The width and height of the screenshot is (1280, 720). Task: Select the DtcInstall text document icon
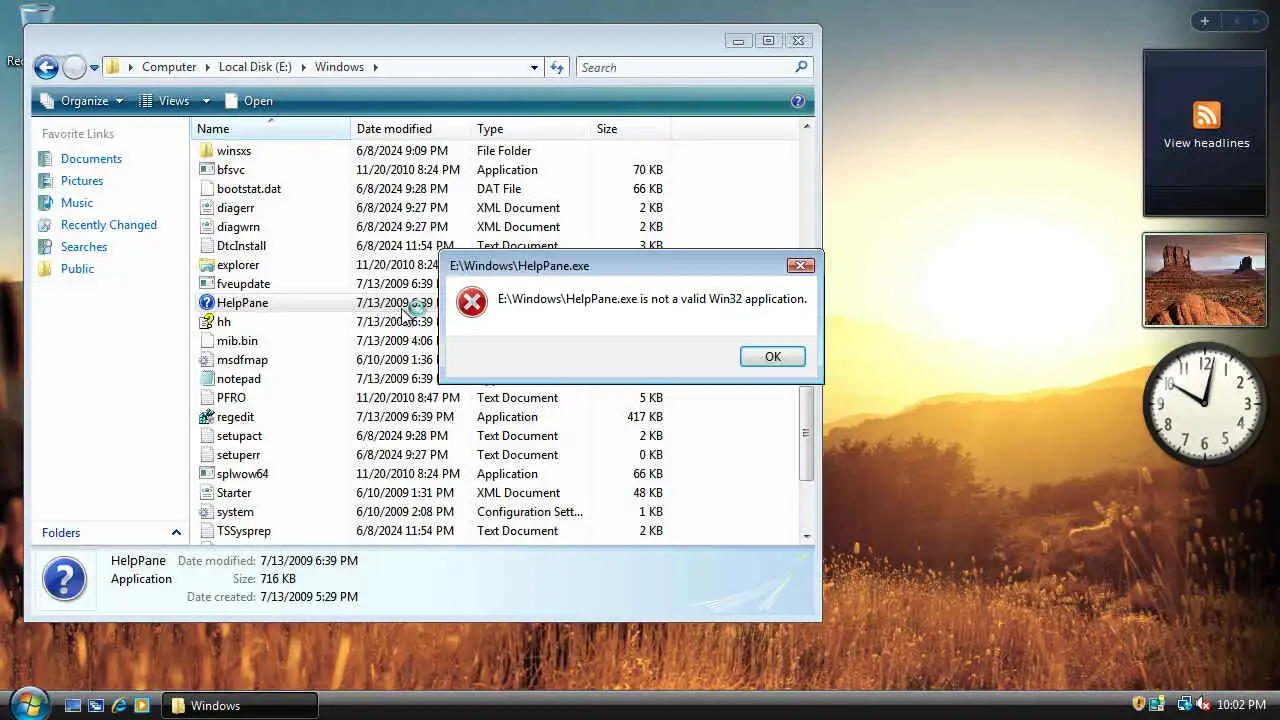coord(207,246)
